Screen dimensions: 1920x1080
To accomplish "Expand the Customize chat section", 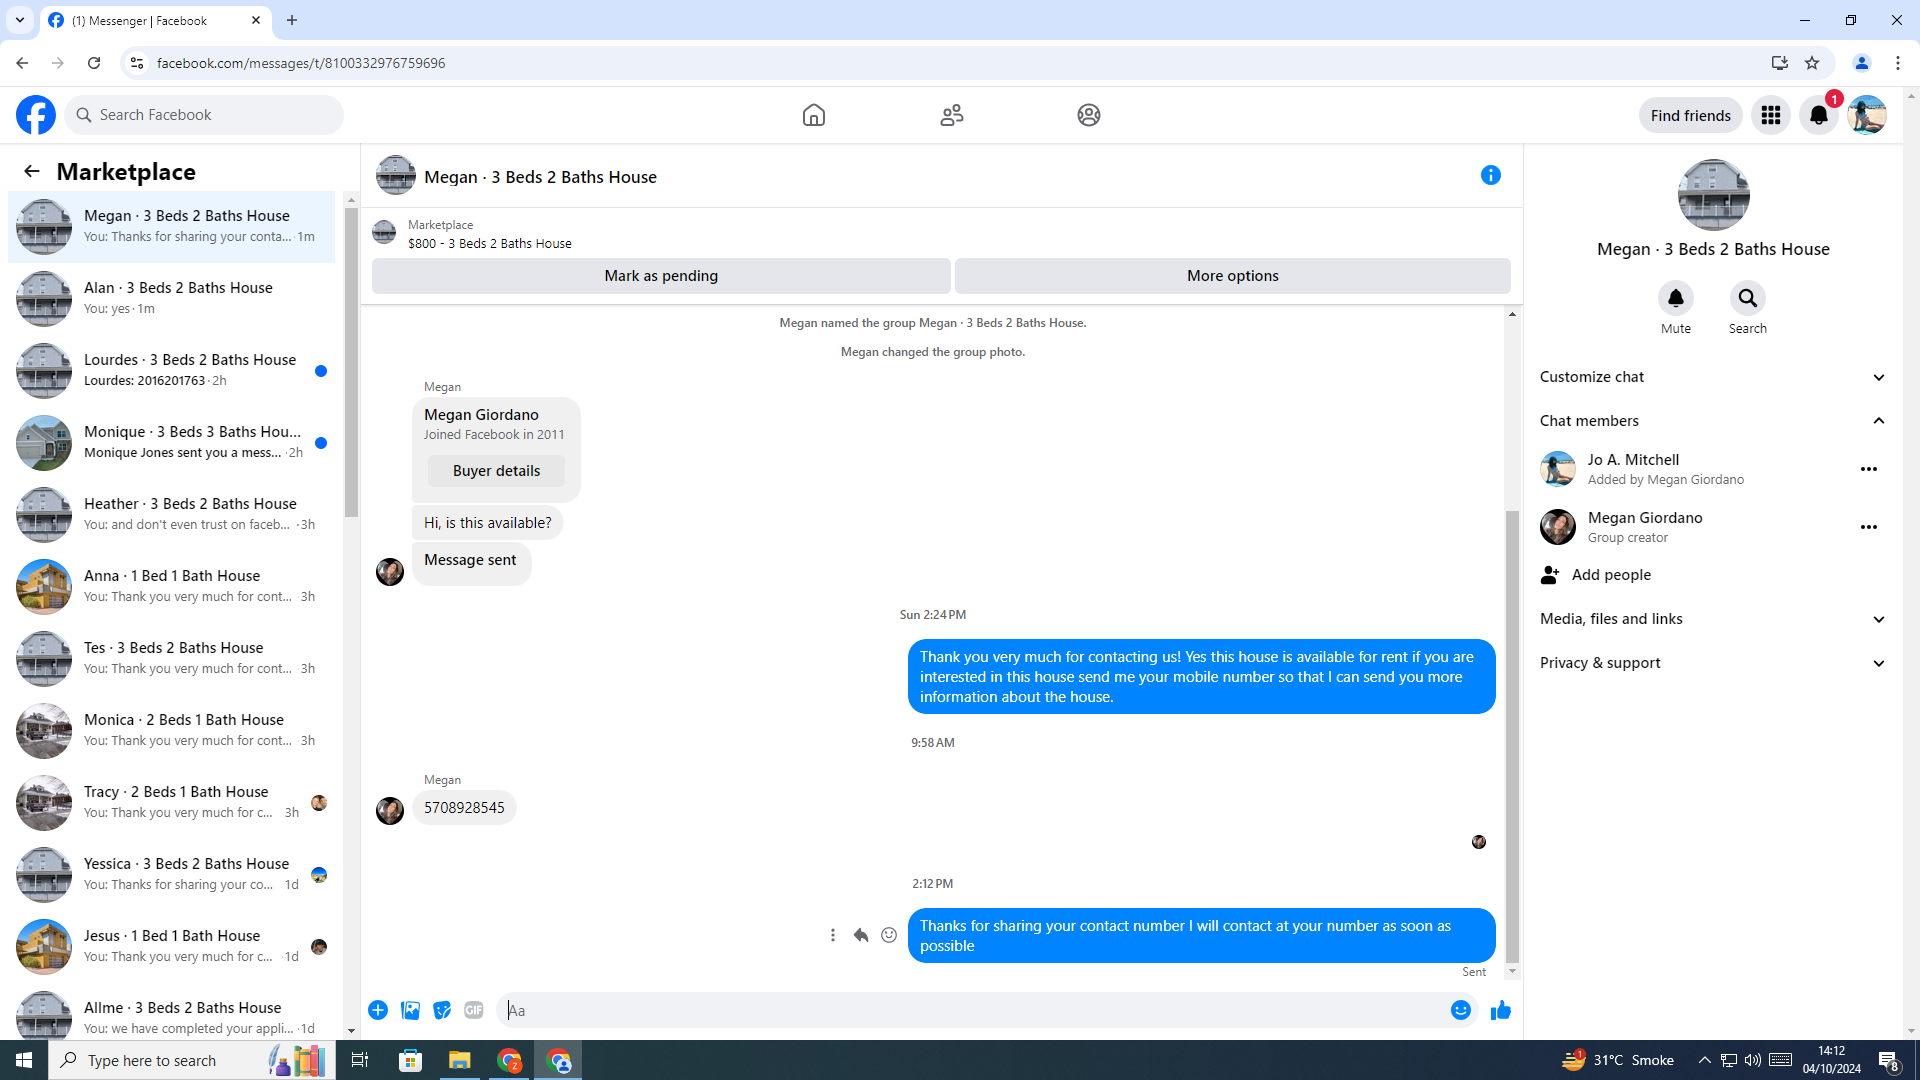I will 1713,377.
